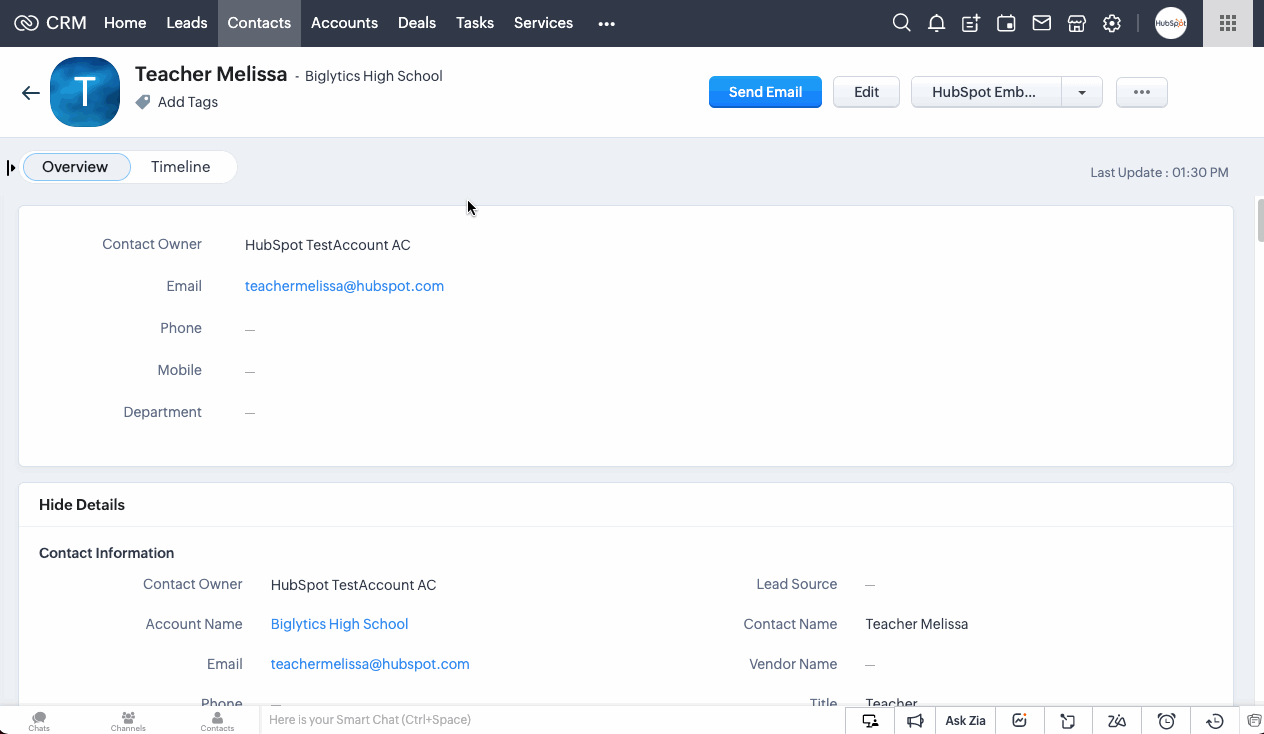Screen dimensions: 1264x734
Task: Open the setup gear icon
Action: pyautogui.click(x=1111, y=23)
